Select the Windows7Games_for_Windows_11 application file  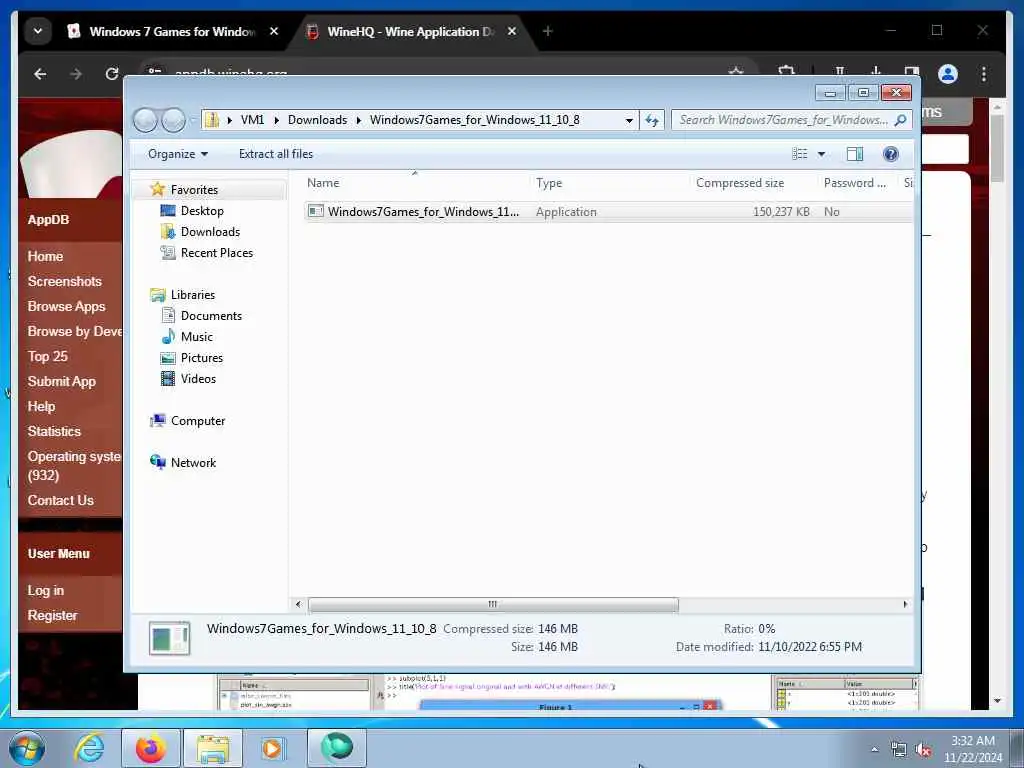(x=423, y=212)
